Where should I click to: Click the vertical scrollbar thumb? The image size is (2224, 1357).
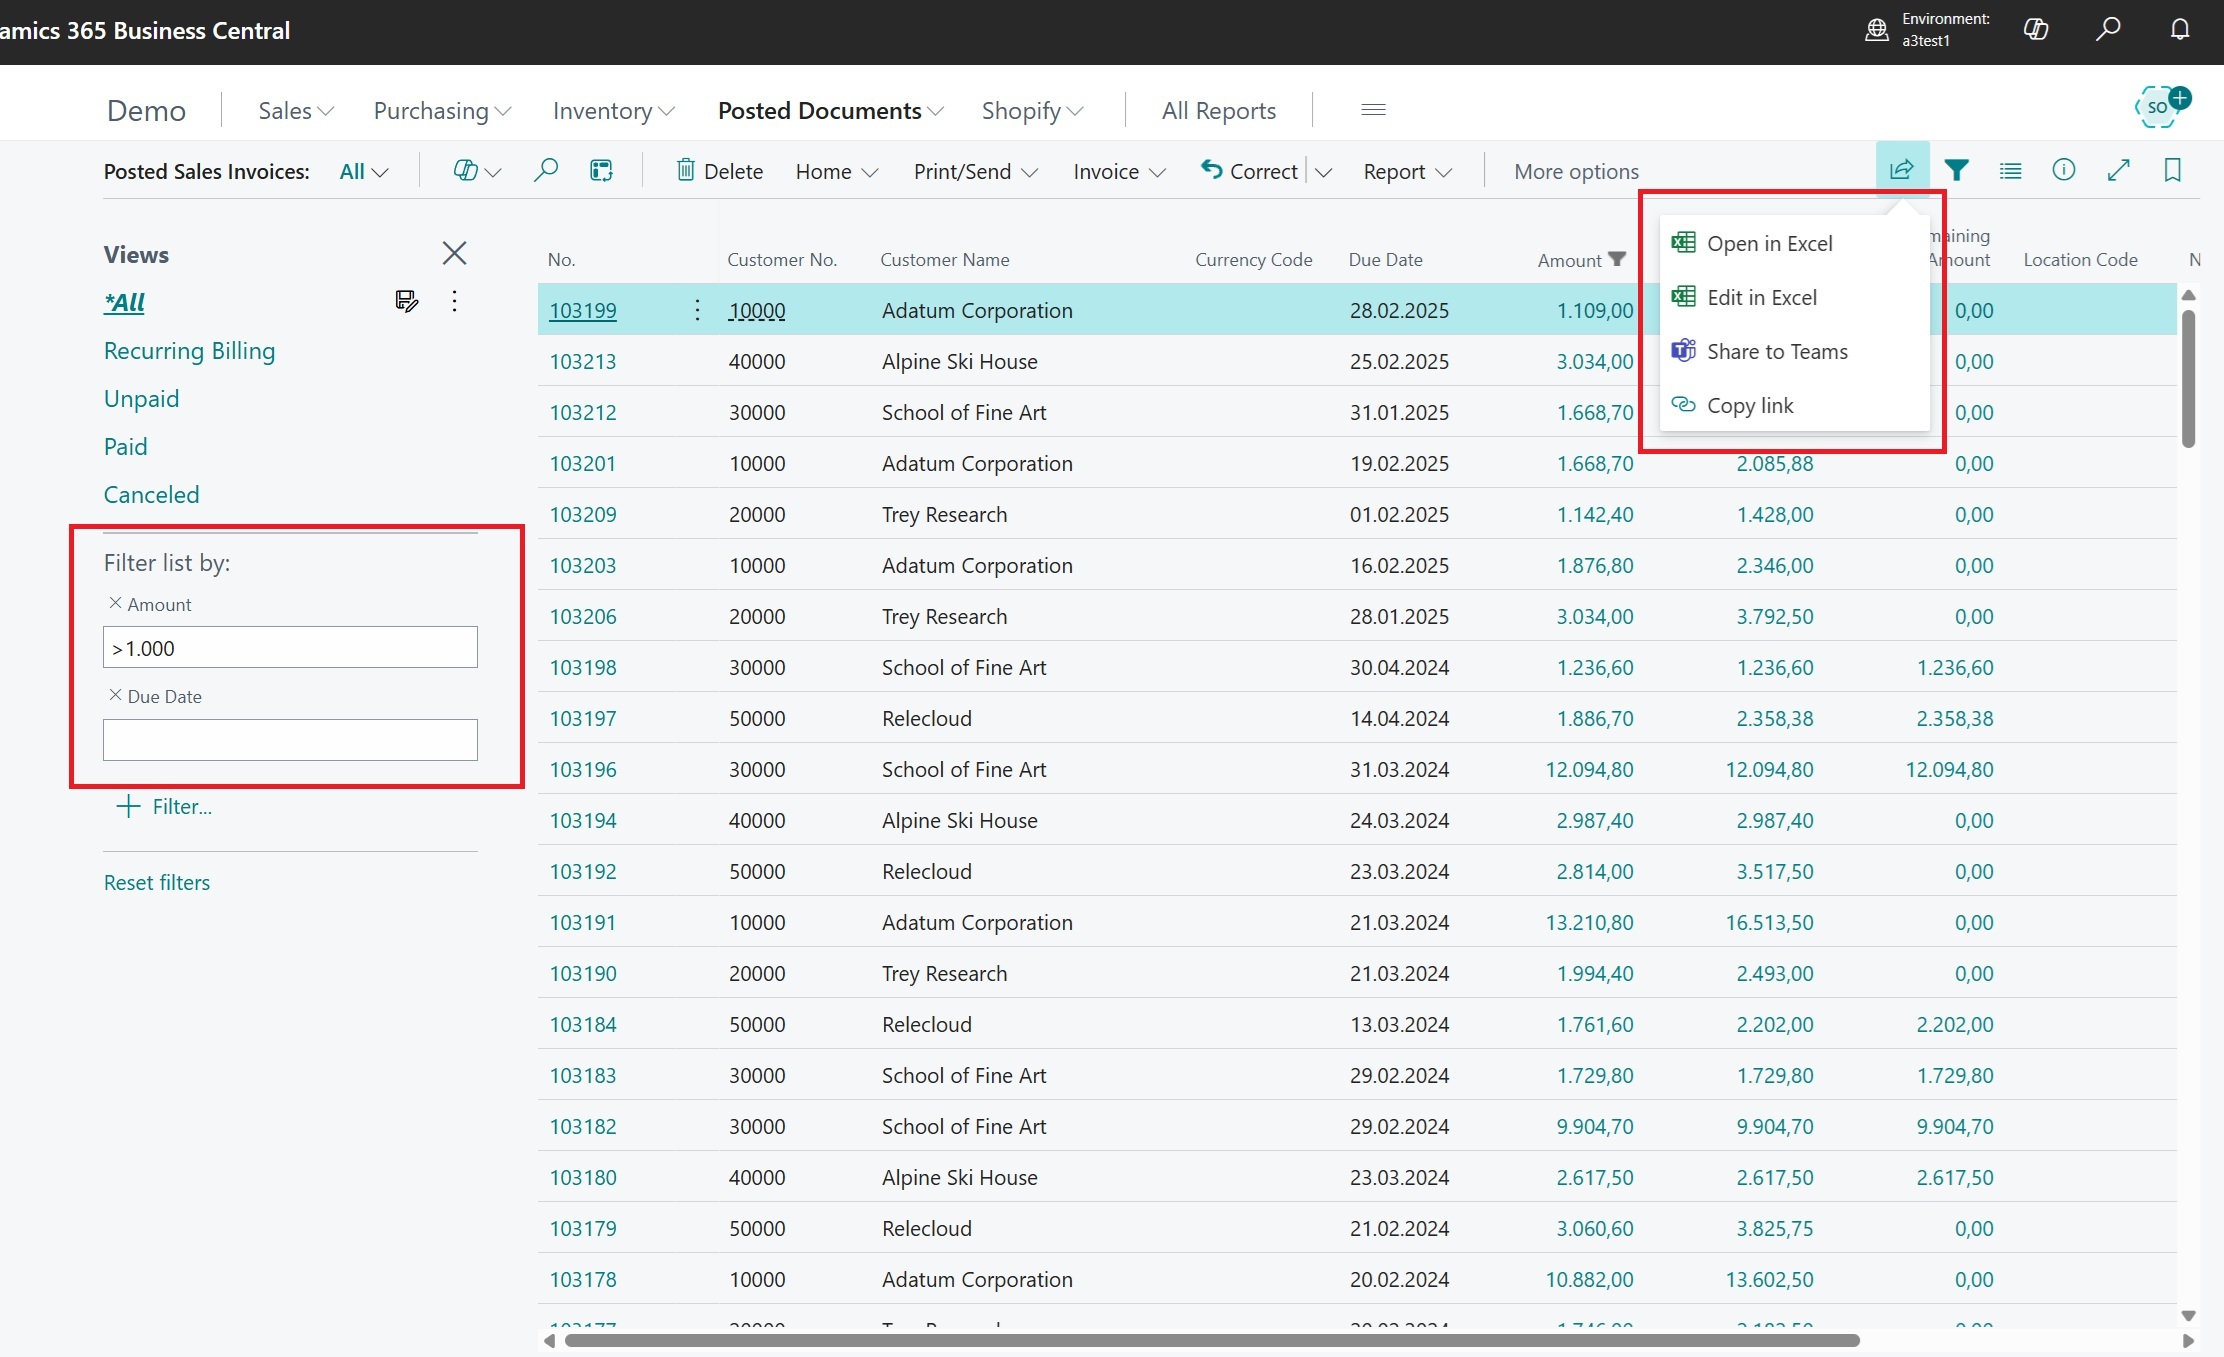click(2188, 378)
